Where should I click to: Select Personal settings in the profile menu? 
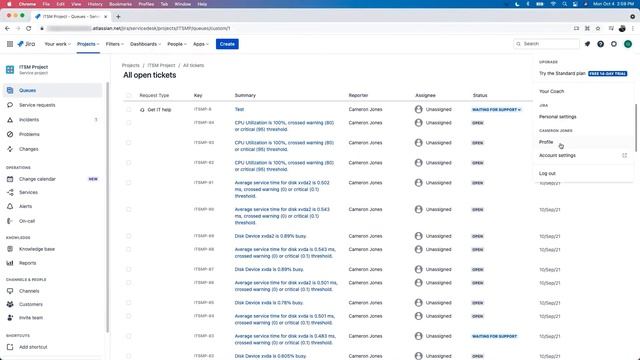point(583,117)
